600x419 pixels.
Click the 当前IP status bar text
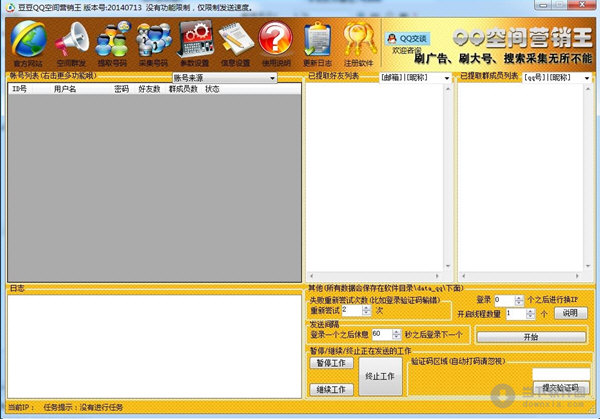click(x=20, y=408)
